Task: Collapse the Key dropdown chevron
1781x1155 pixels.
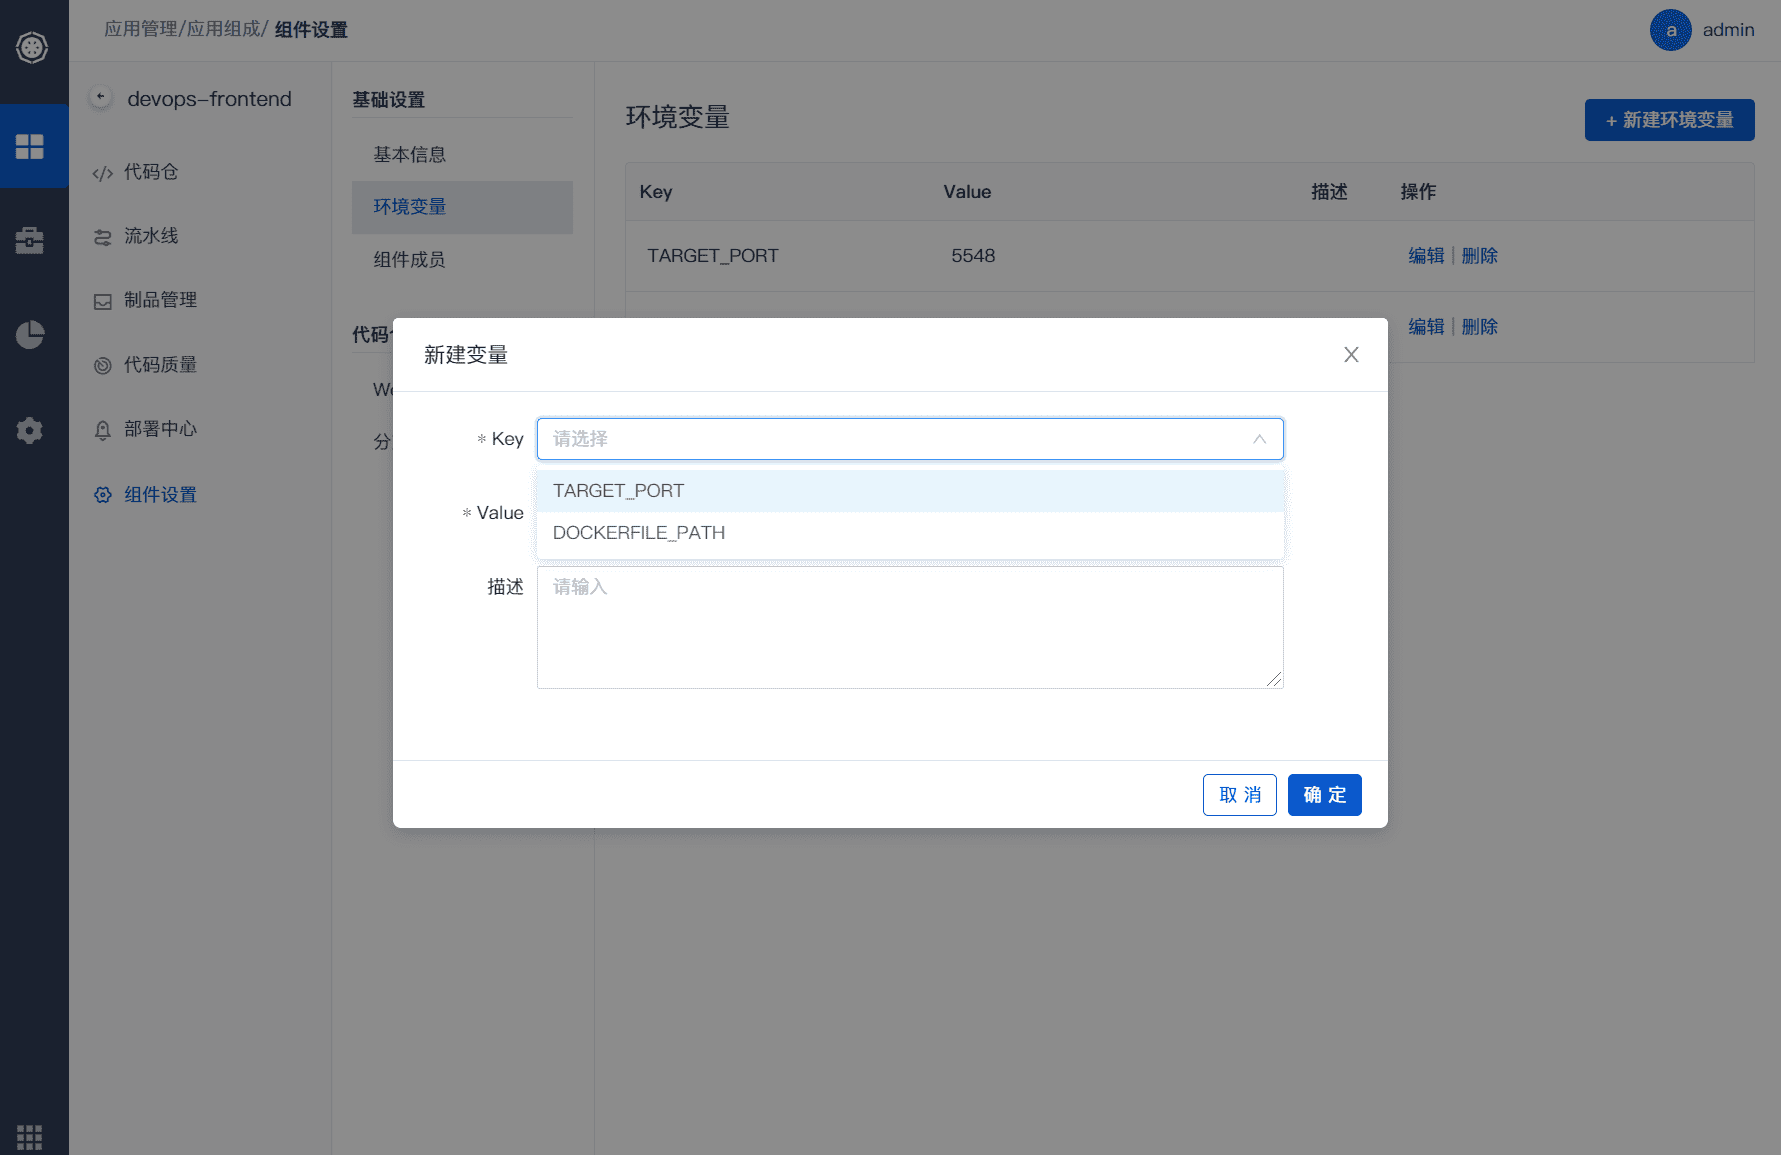Action: [x=1259, y=439]
